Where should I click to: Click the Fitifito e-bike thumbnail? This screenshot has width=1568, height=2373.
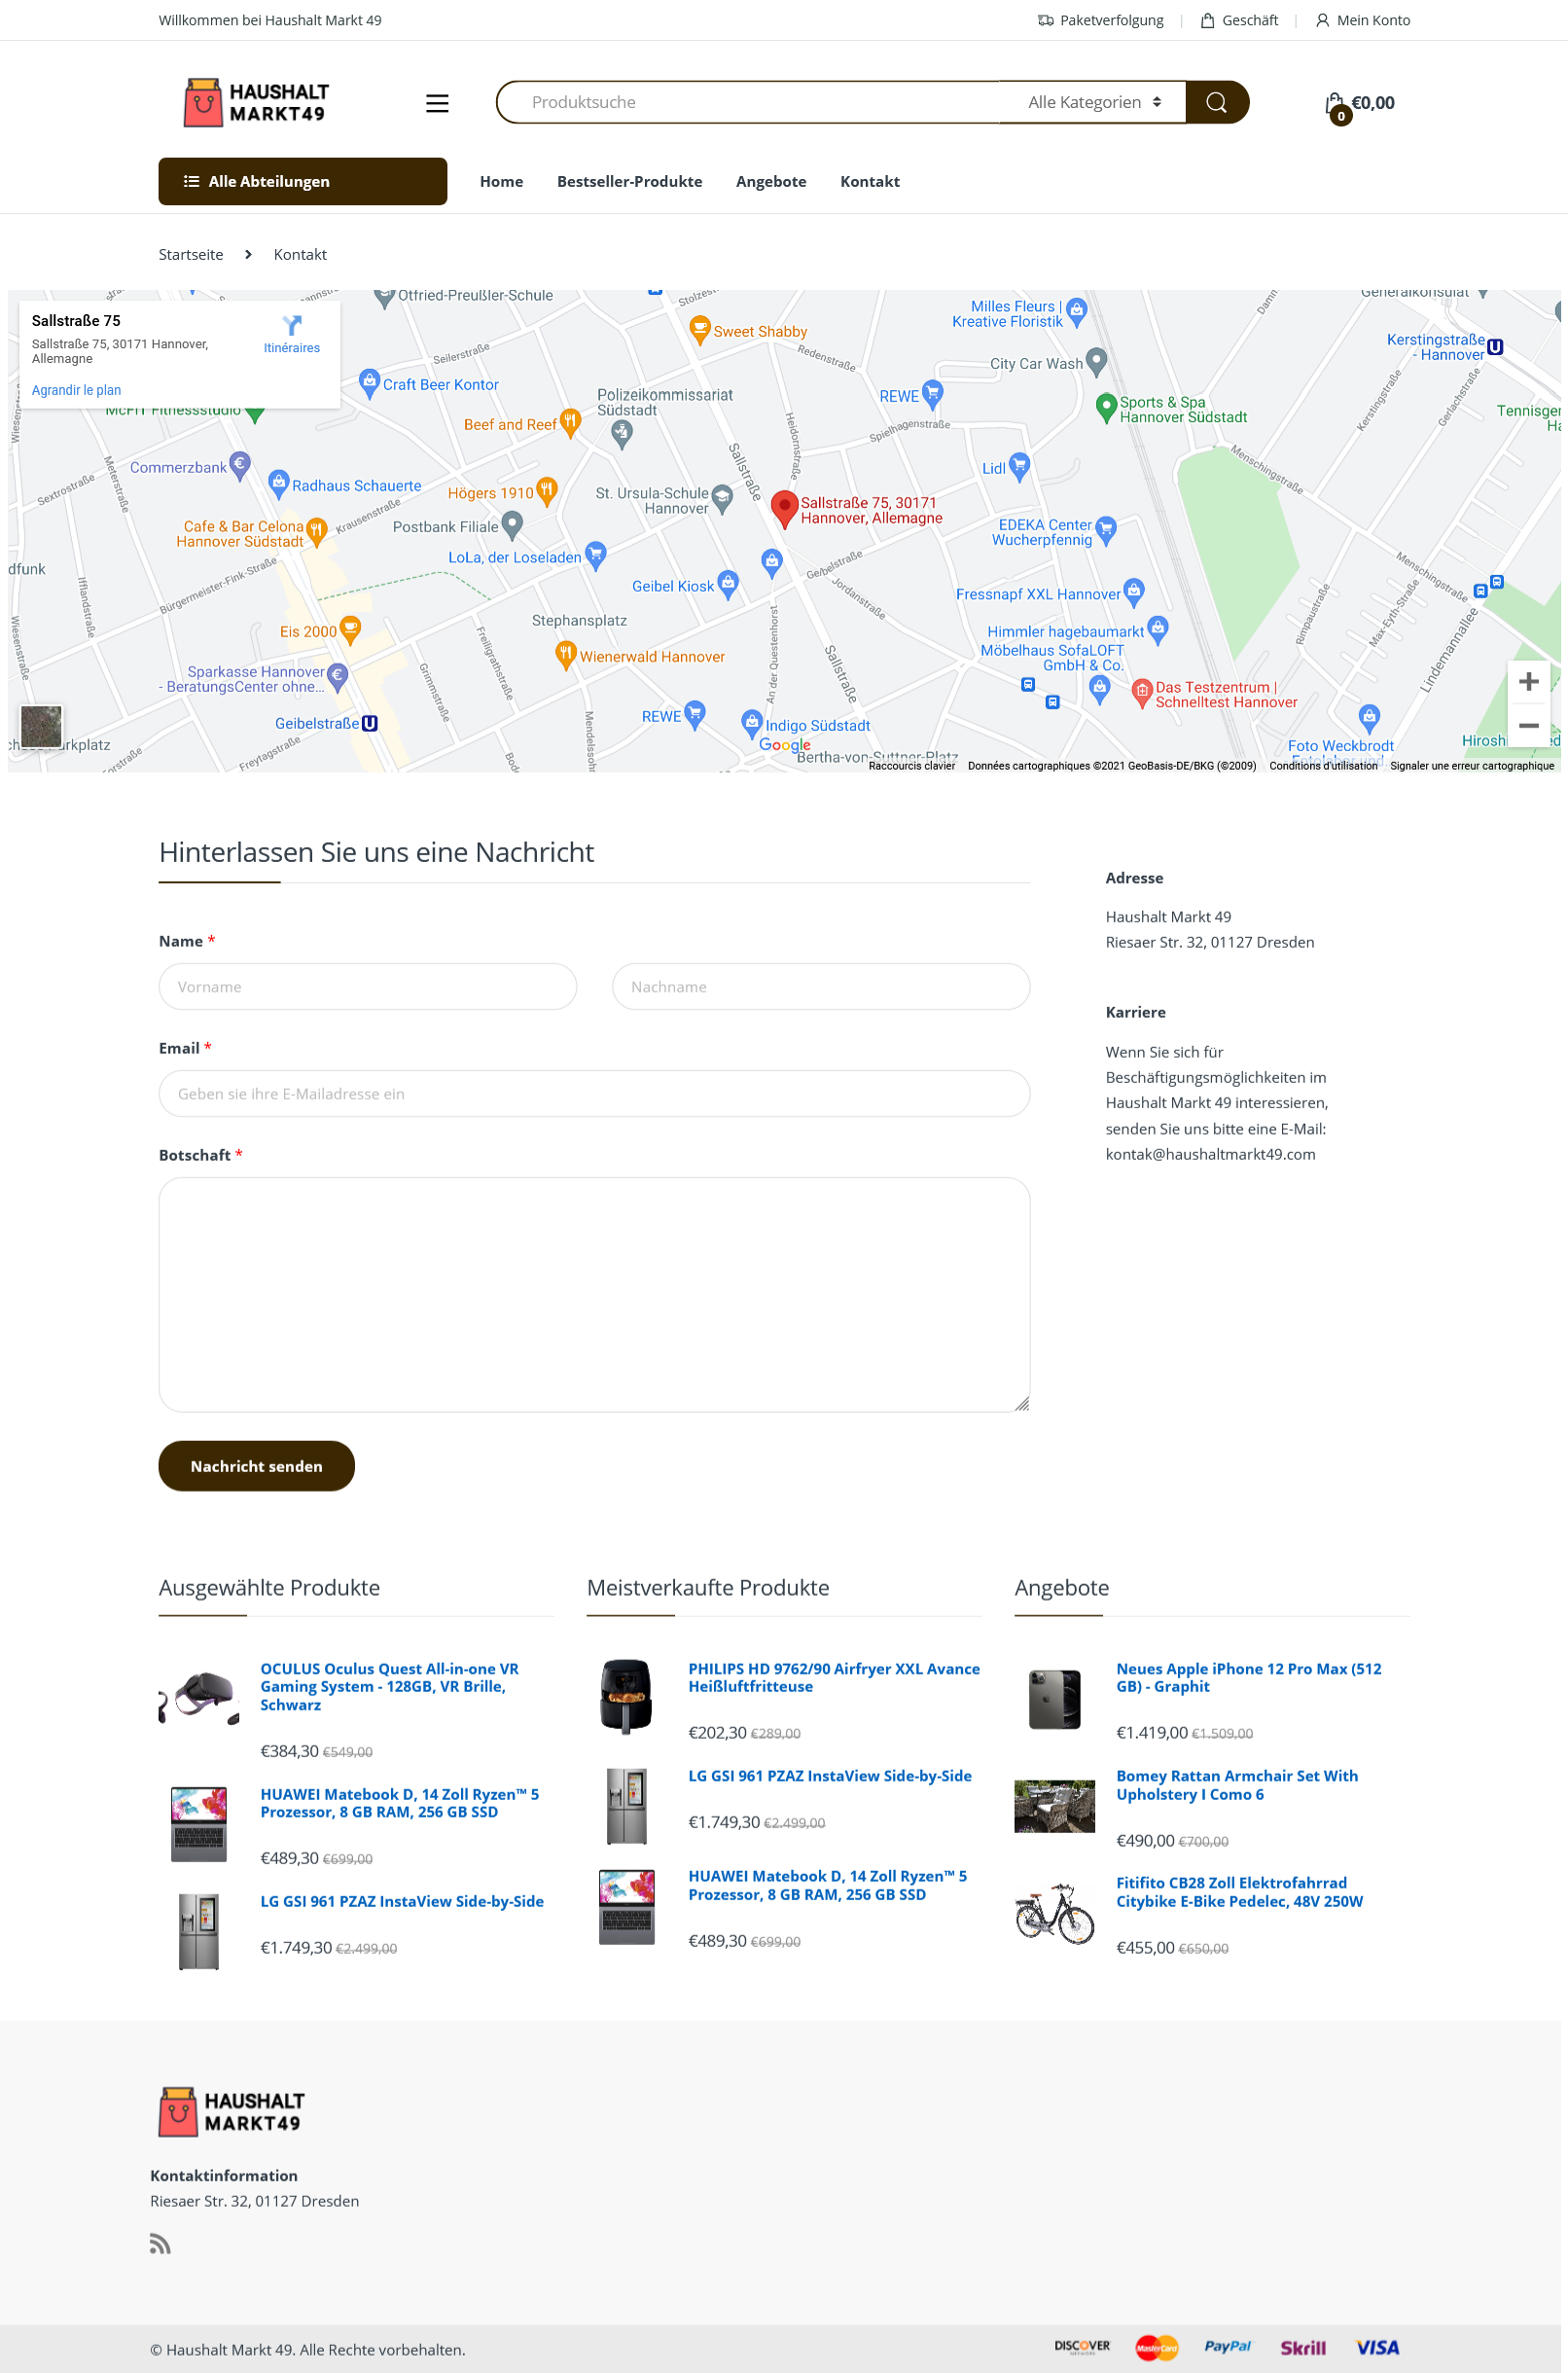1054,1912
